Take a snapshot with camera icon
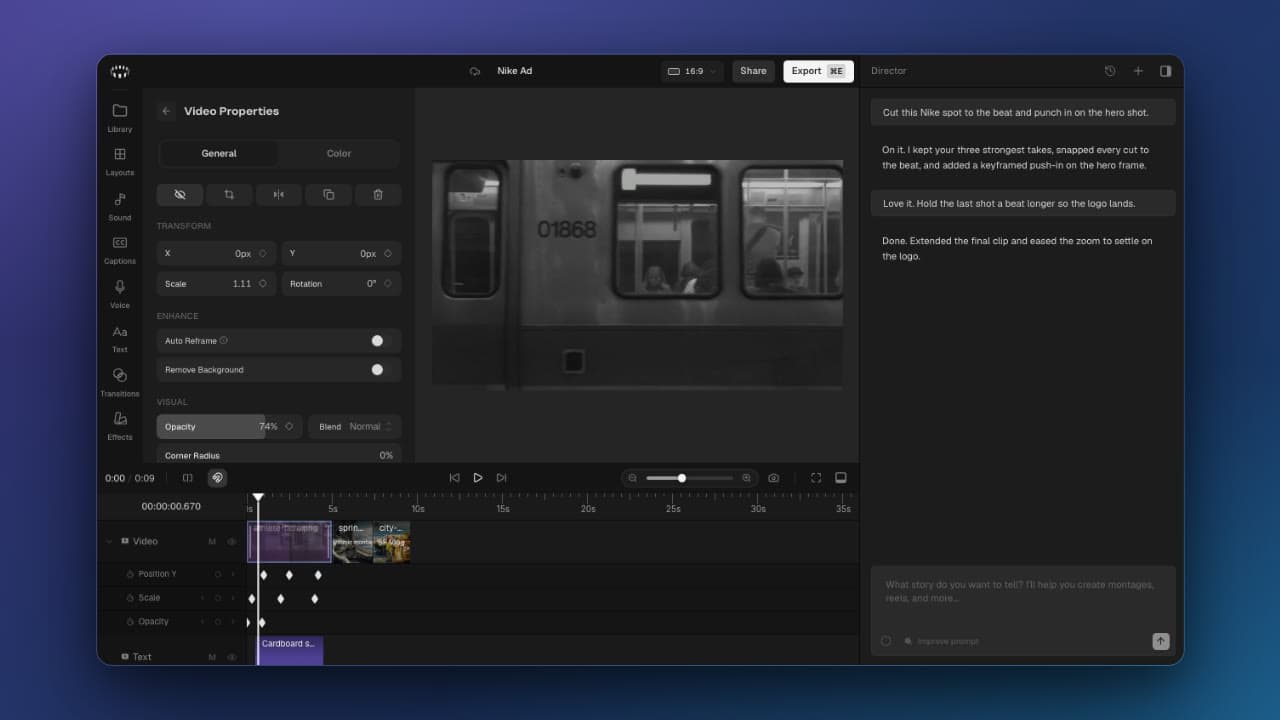 pos(773,478)
